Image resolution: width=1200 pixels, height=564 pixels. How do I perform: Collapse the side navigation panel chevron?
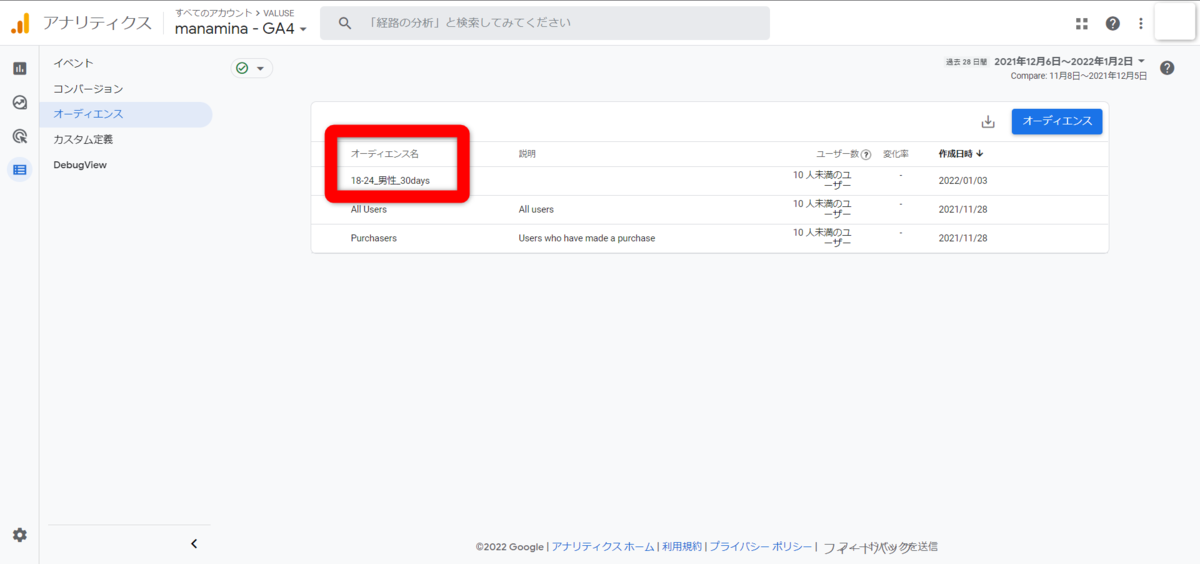[x=194, y=544]
